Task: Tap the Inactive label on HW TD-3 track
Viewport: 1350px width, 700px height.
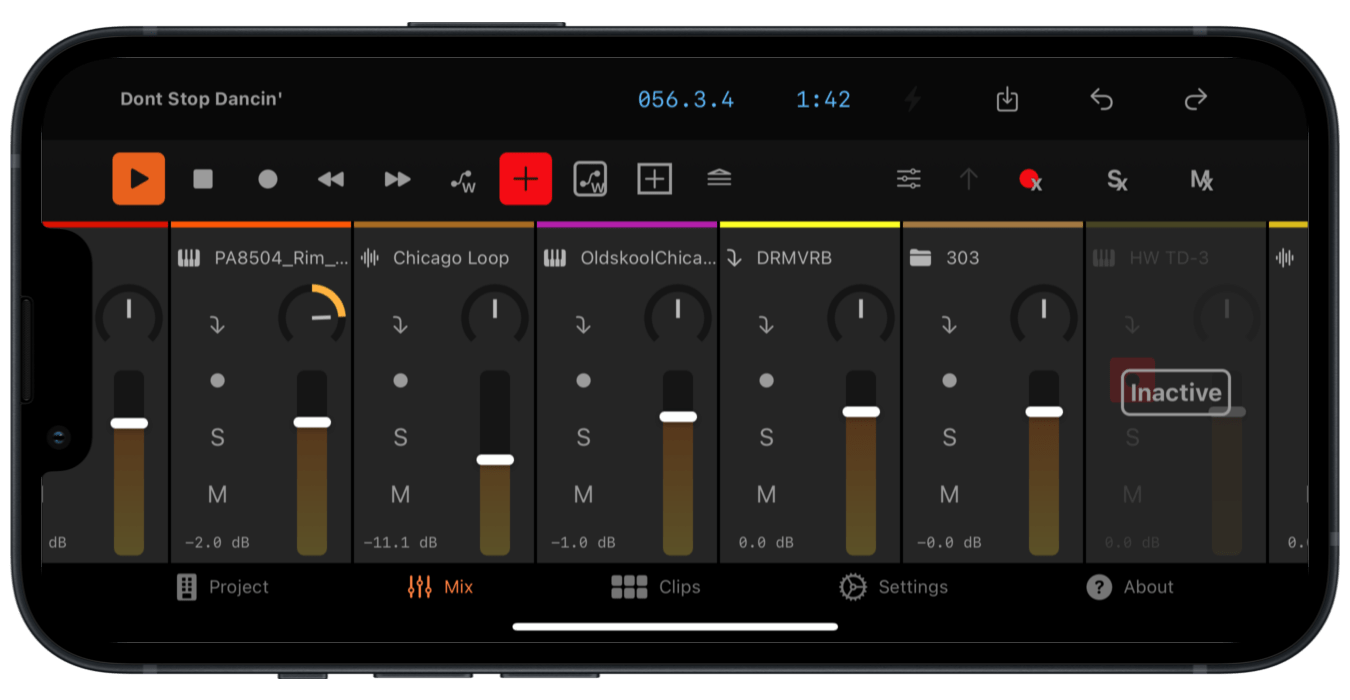Action: point(1176,393)
